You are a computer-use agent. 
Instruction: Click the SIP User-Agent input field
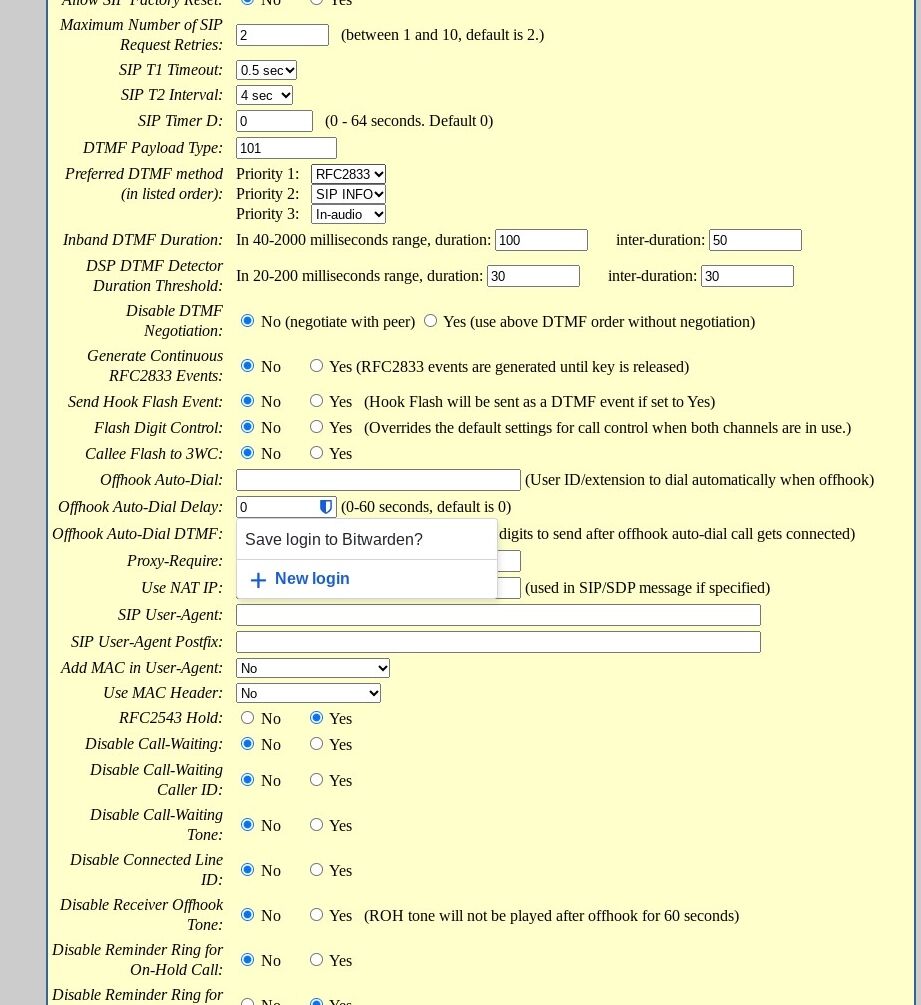click(498, 615)
